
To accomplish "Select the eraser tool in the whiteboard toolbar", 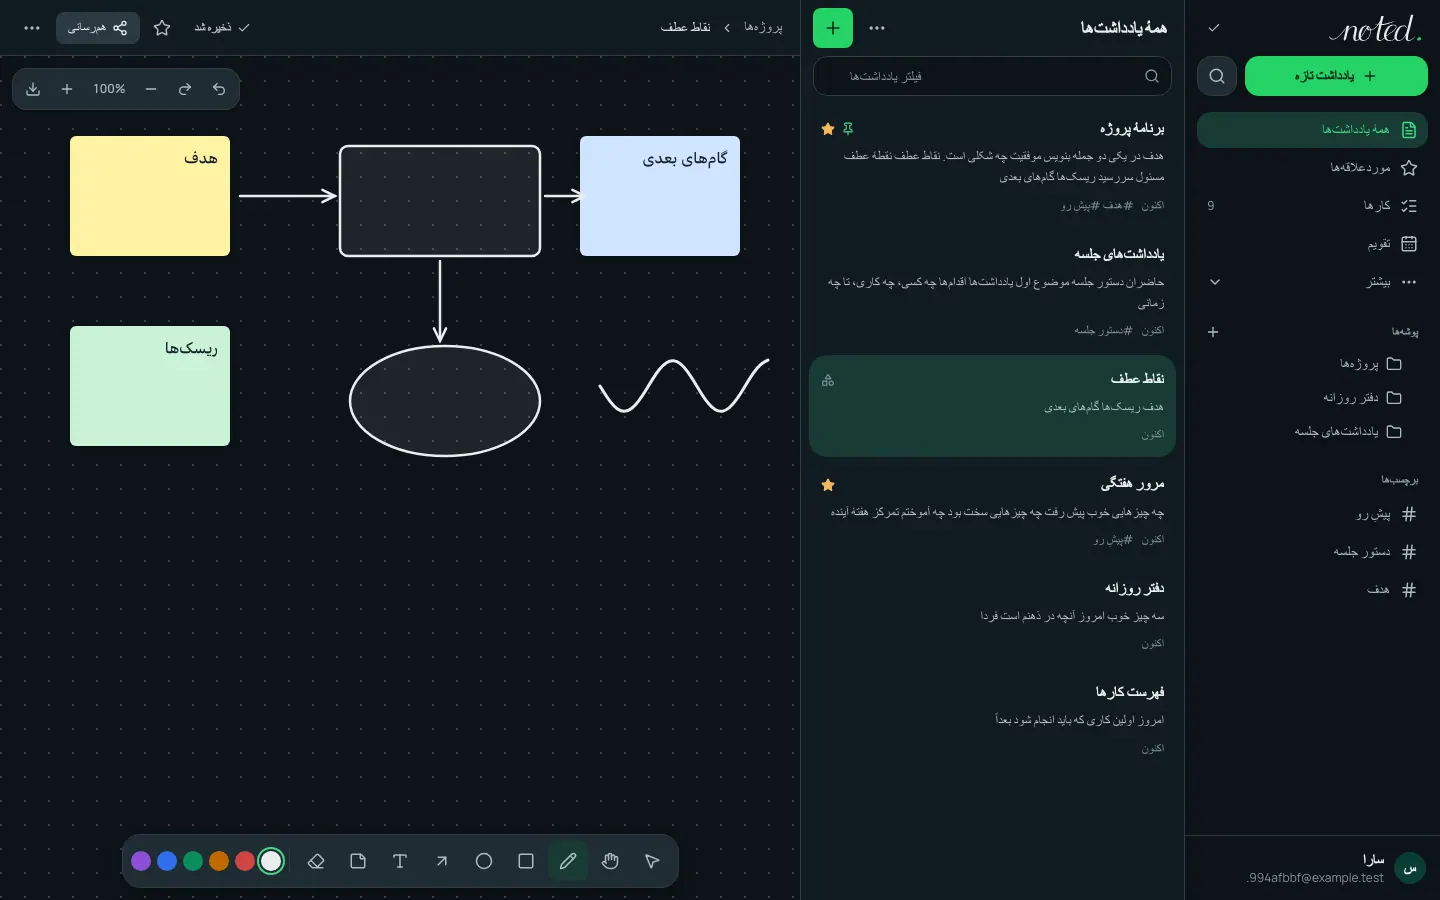I will point(316,861).
